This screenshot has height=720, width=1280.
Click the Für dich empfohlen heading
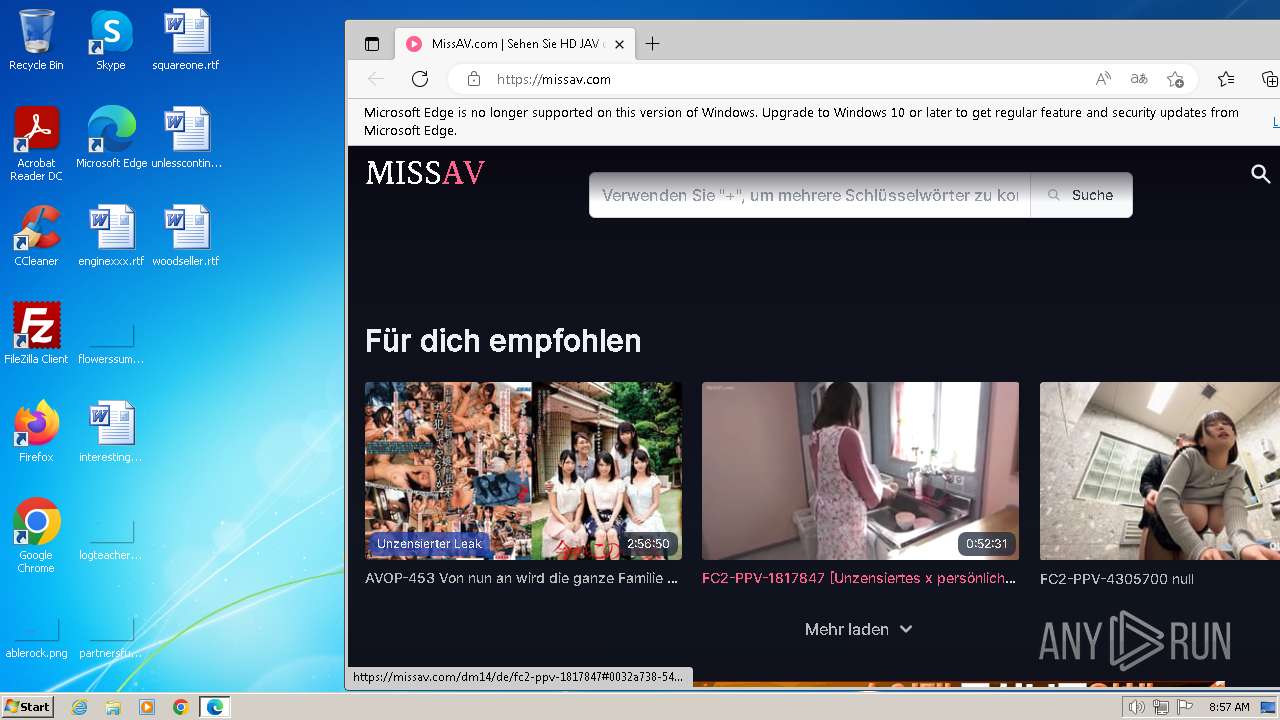point(503,341)
